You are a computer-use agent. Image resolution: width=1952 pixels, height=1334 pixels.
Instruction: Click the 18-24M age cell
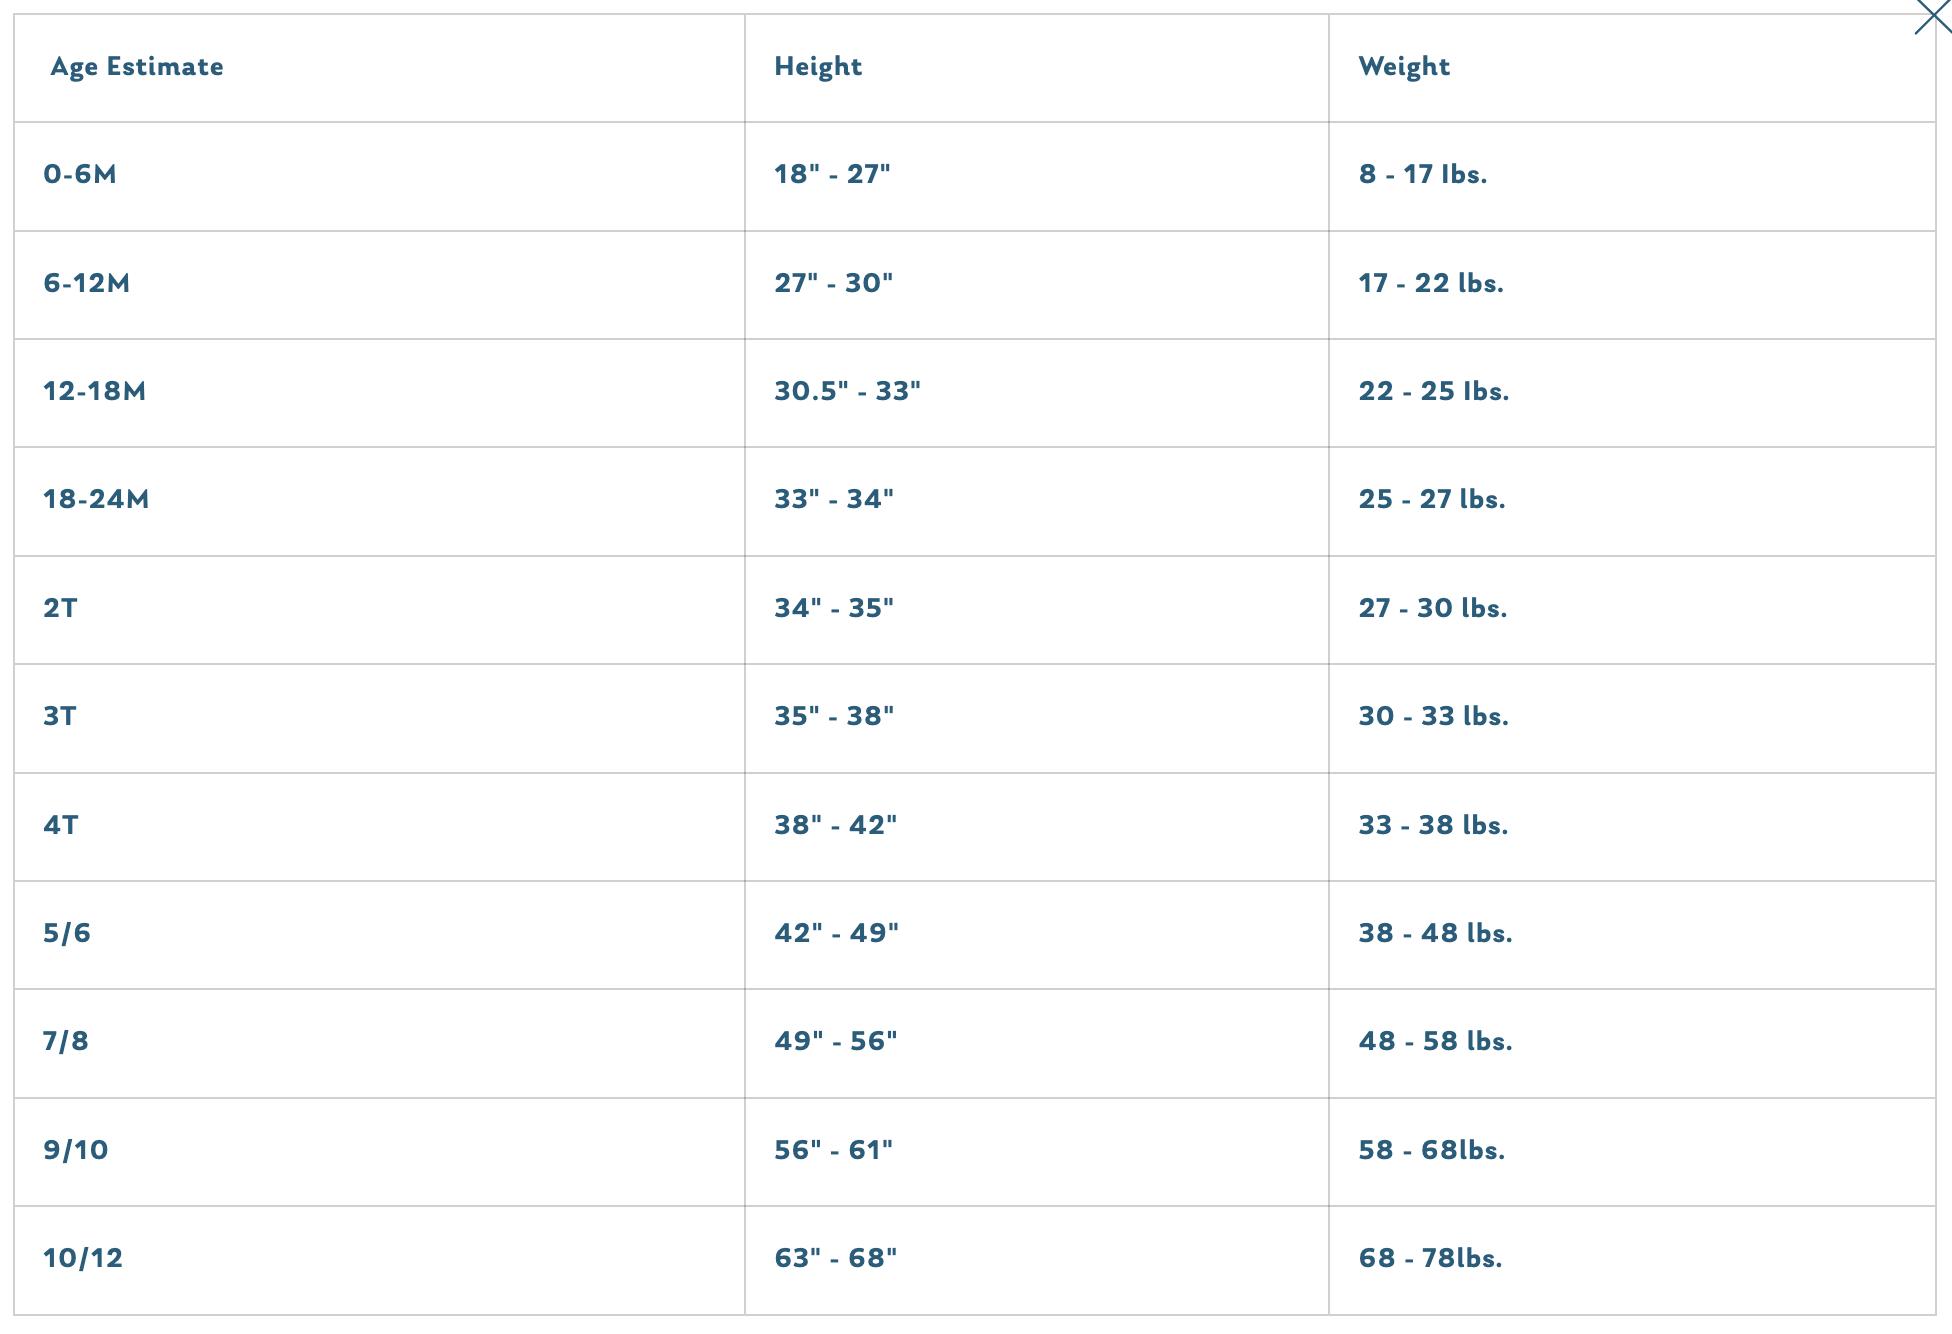tap(96, 499)
